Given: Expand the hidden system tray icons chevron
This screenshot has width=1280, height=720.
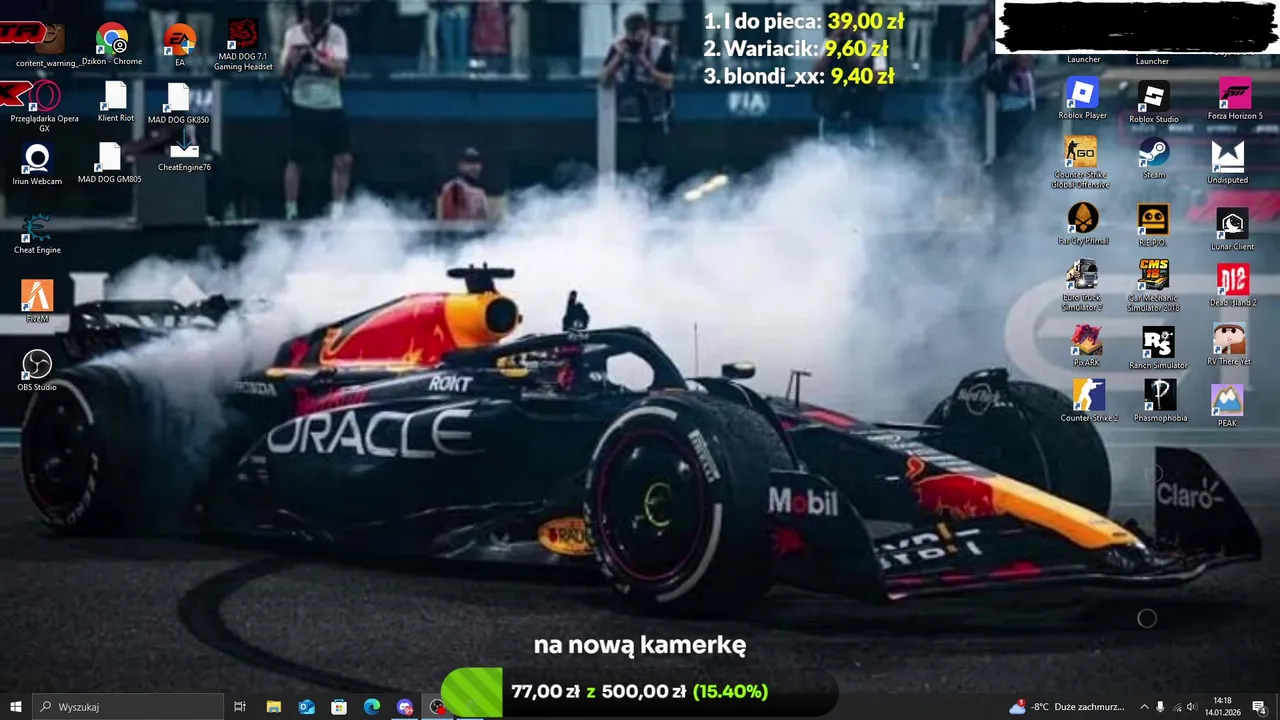Looking at the screenshot, I should (1144, 707).
